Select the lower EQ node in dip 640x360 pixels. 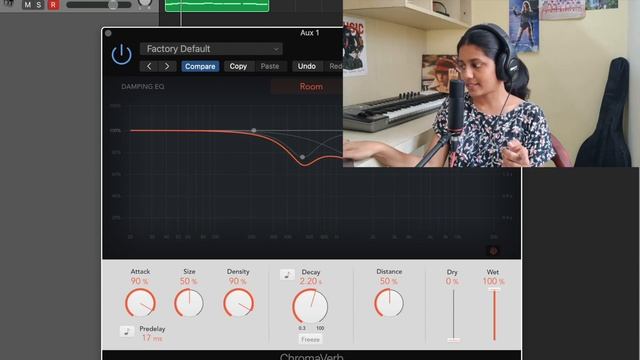[302, 157]
